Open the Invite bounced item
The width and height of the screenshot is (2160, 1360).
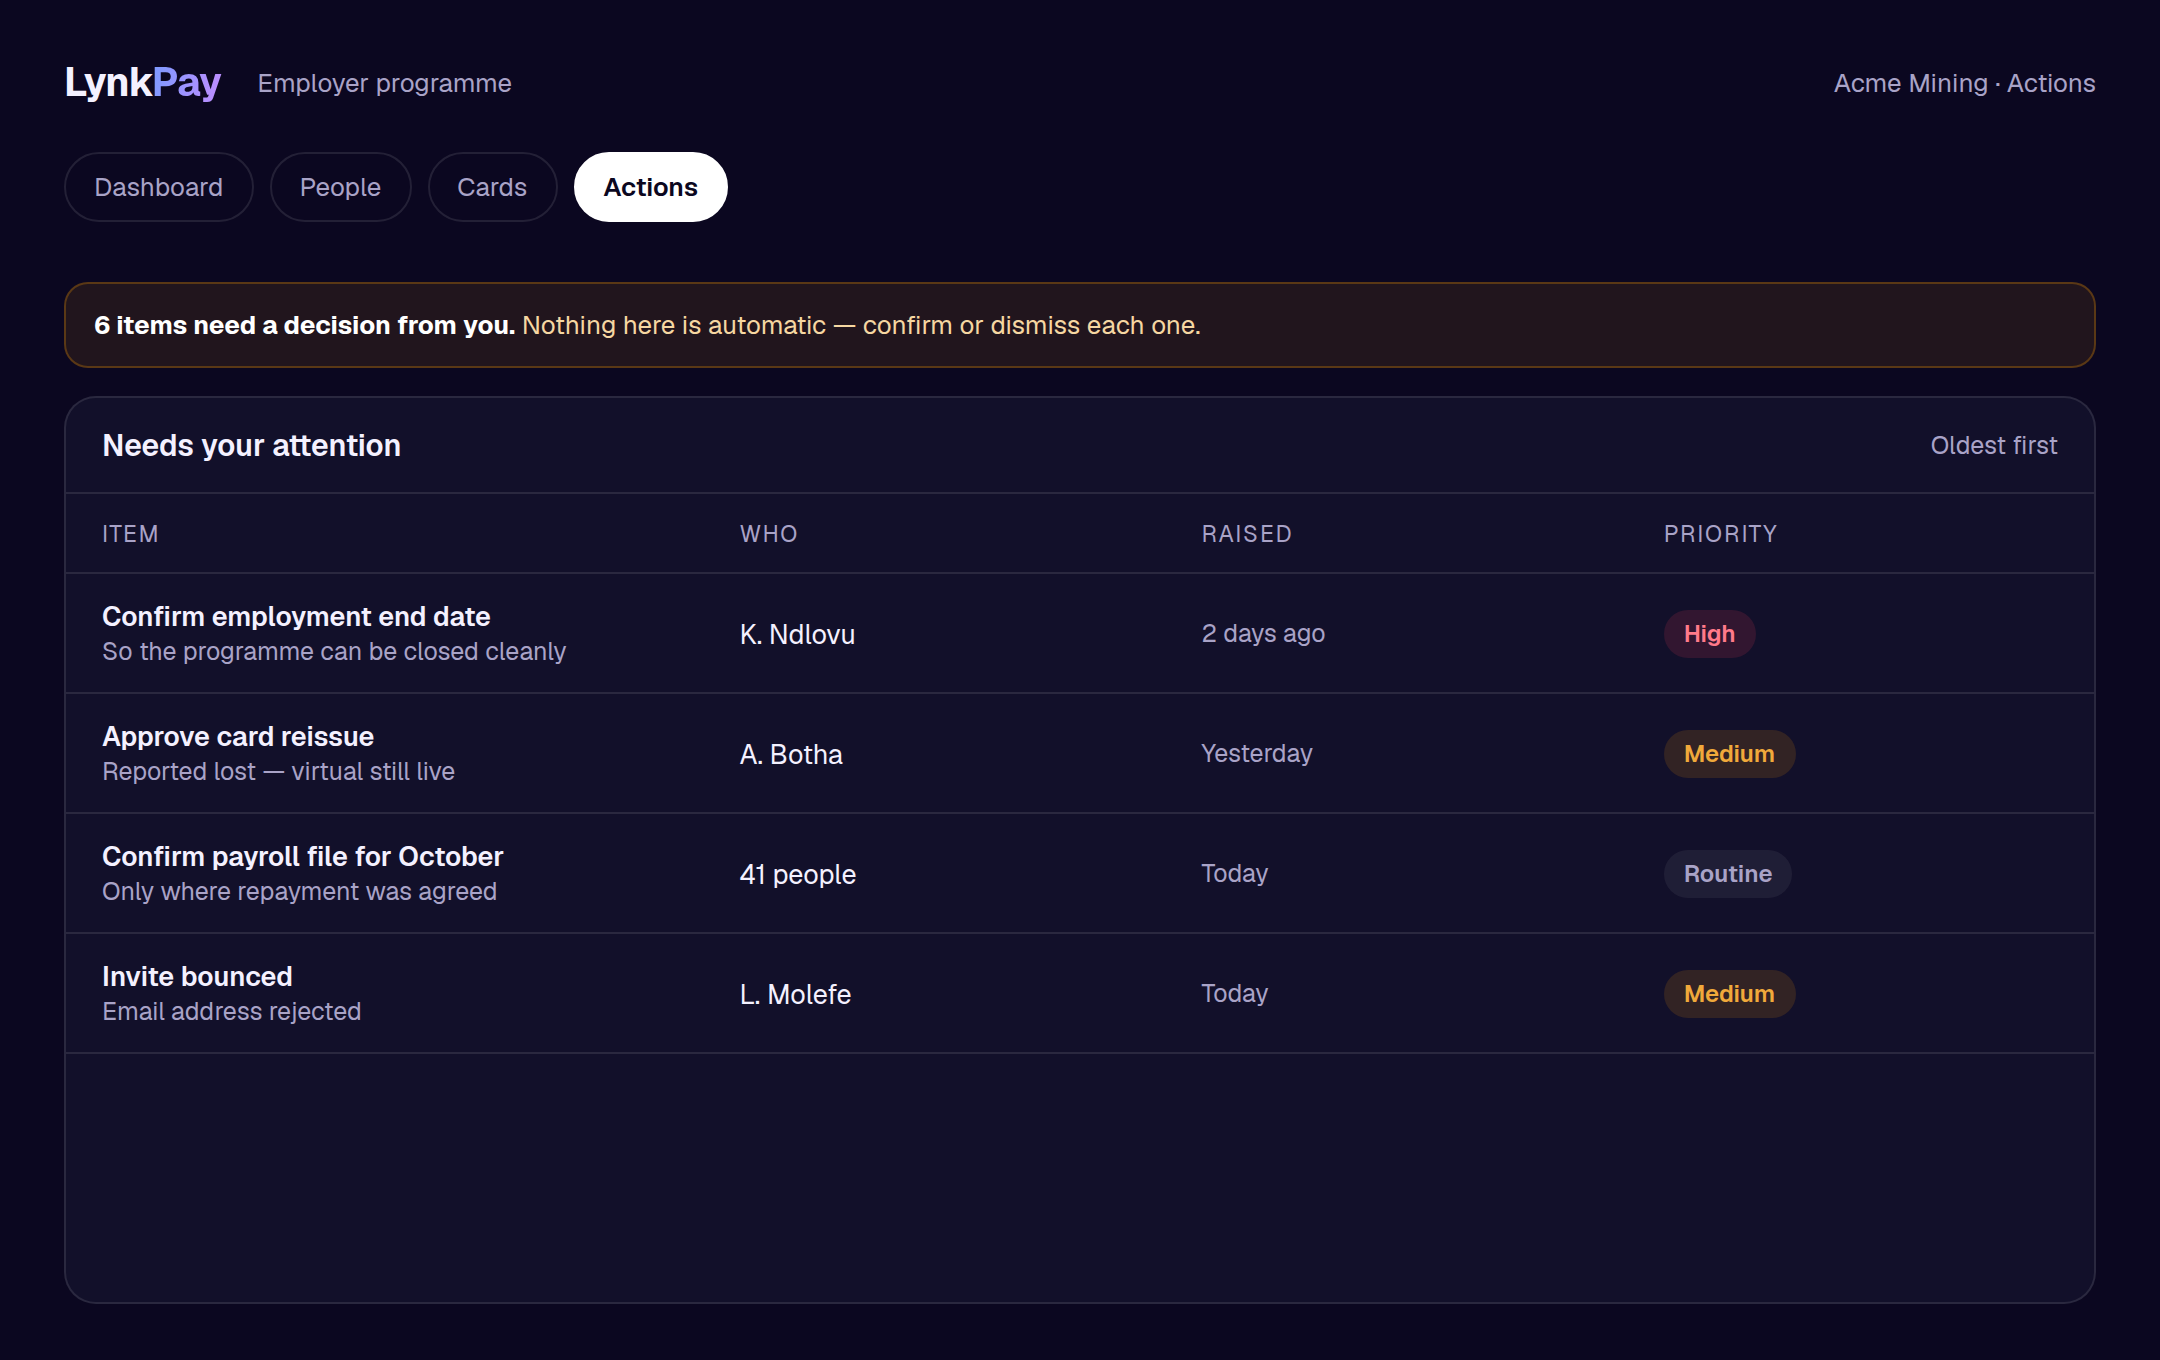1080,993
